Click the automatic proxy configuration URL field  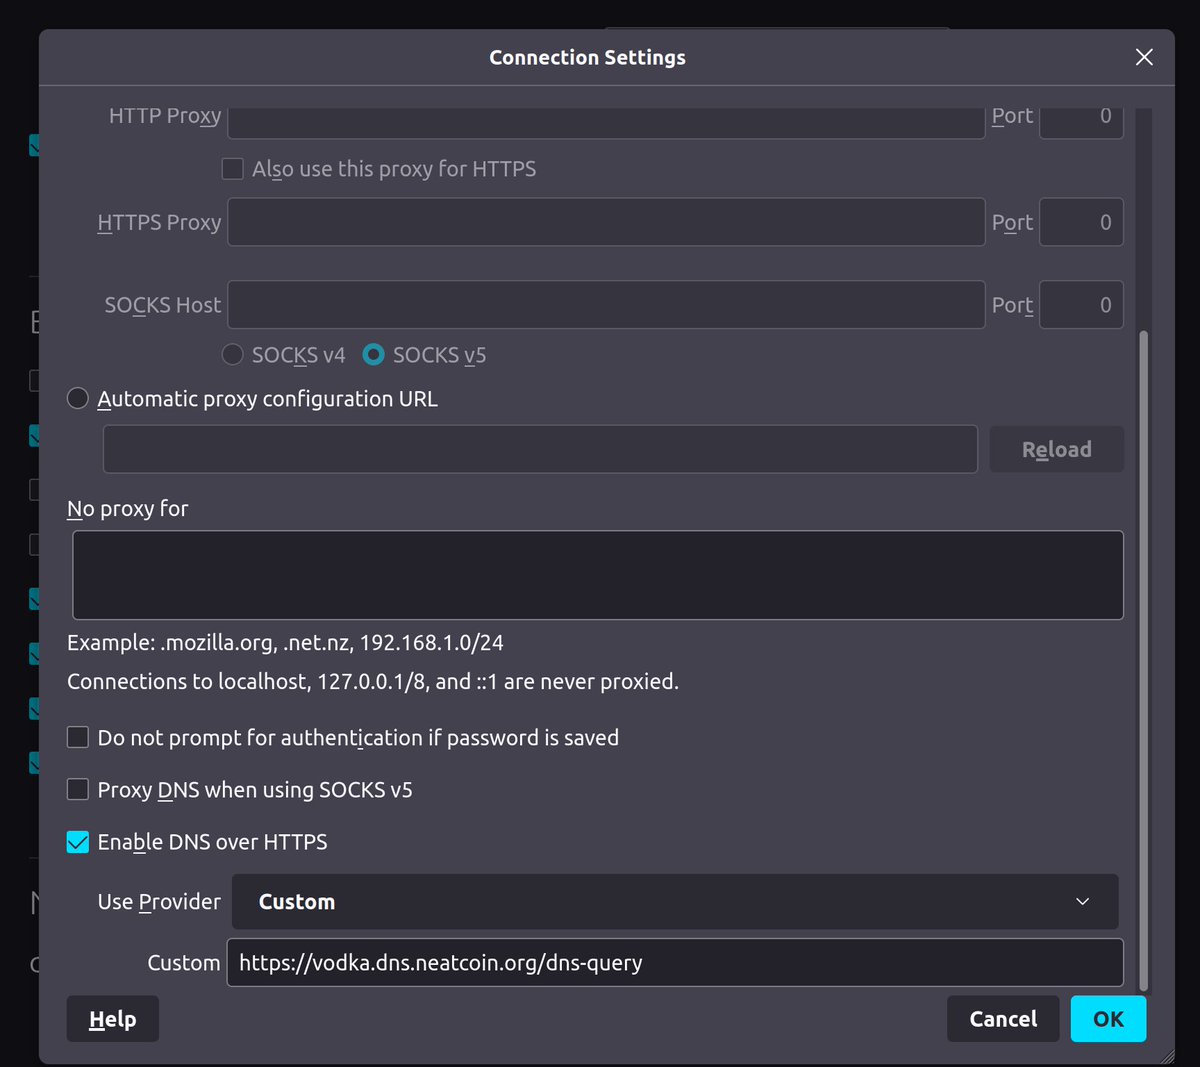tap(540, 449)
